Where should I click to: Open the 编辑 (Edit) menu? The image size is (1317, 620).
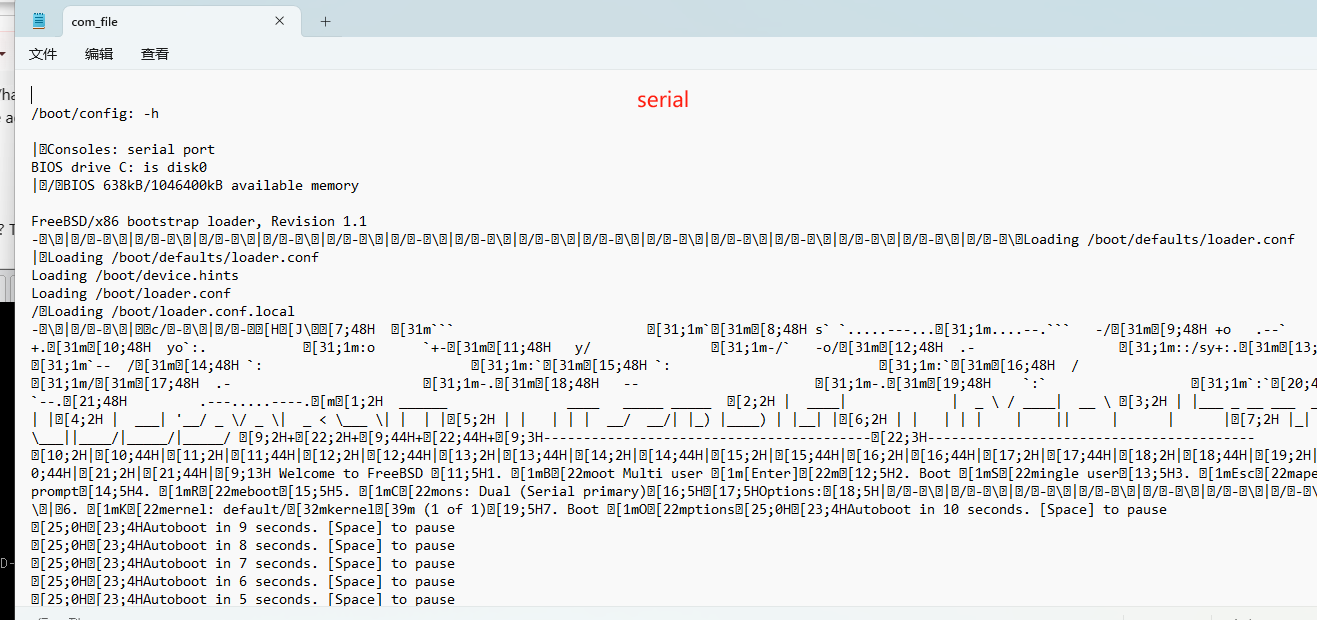coord(99,54)
